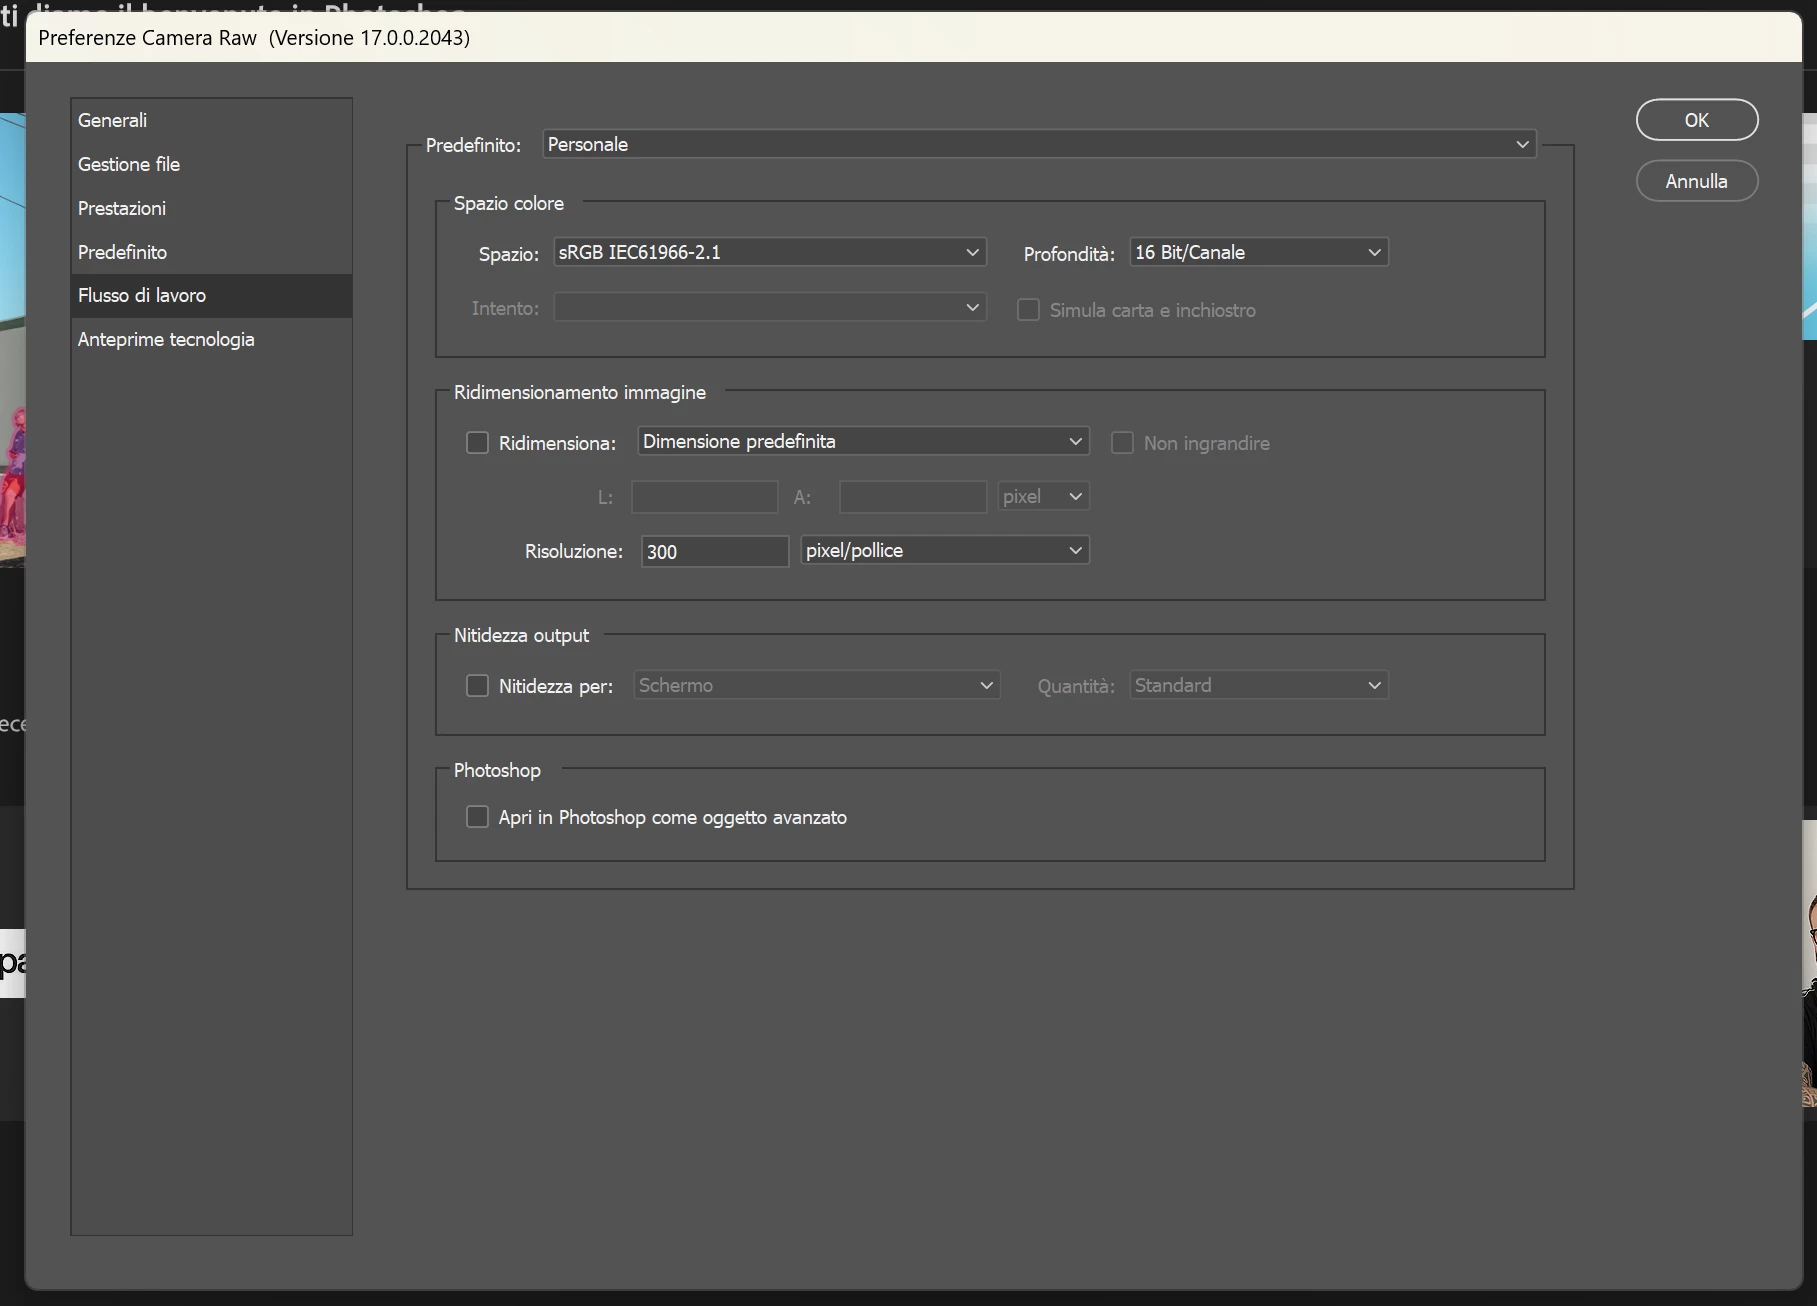1817x1306 pixels.
Task: Click the Photoshop group label
Action: [497, 770]
